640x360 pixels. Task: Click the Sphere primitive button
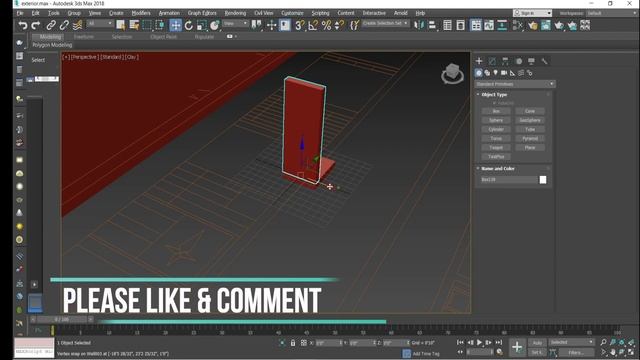pyautogui.click(x=496, y=120)
